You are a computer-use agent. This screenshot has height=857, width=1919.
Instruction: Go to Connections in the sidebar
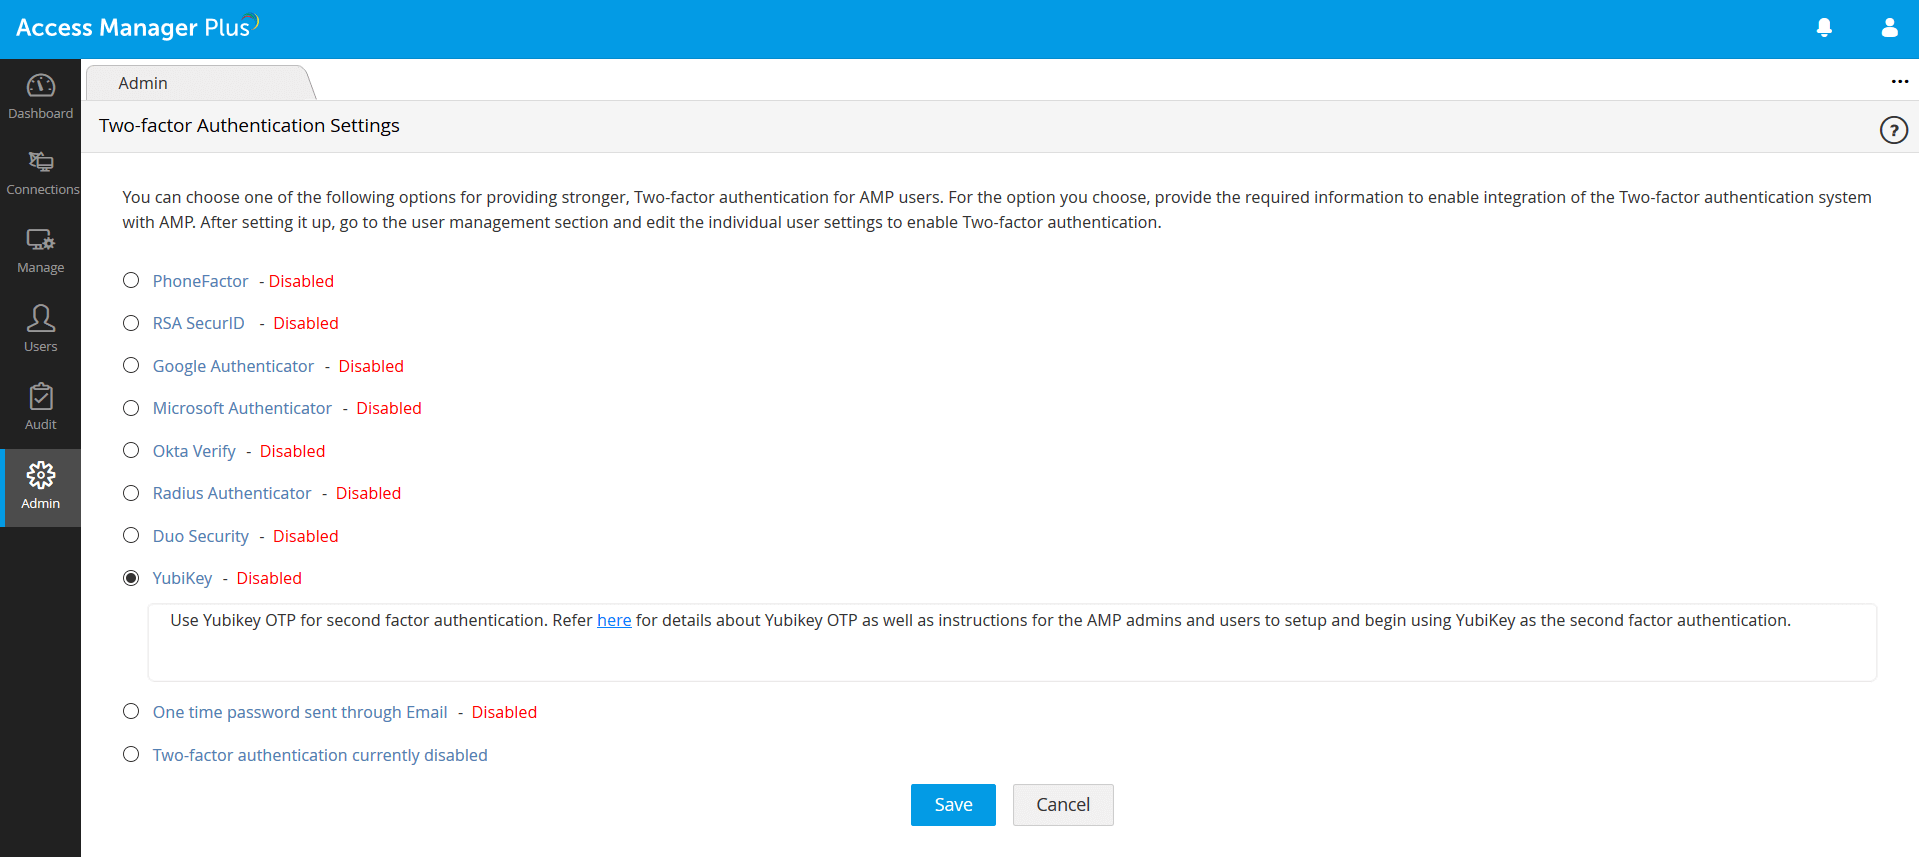(x=40, y=163)
